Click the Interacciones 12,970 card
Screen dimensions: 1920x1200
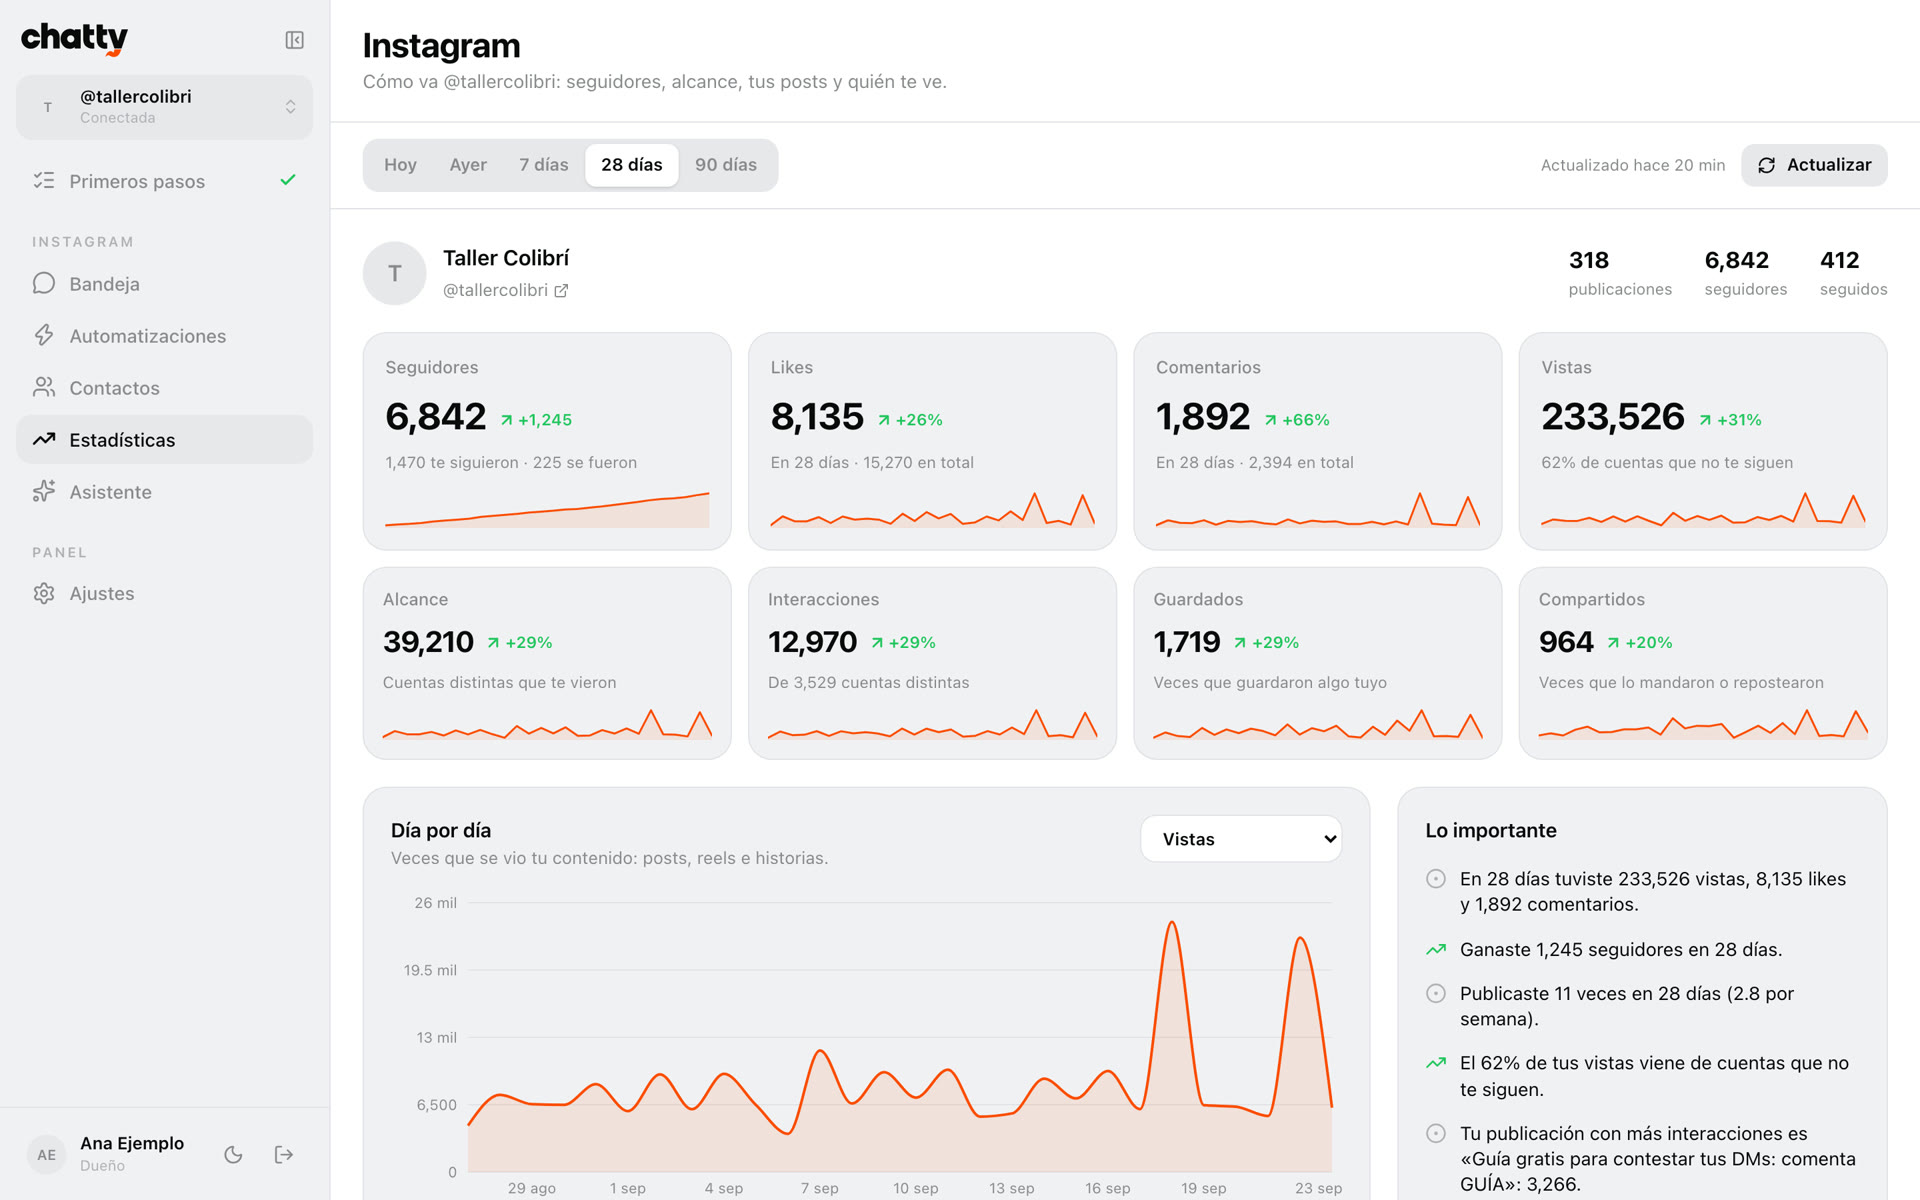click(932, 663)
